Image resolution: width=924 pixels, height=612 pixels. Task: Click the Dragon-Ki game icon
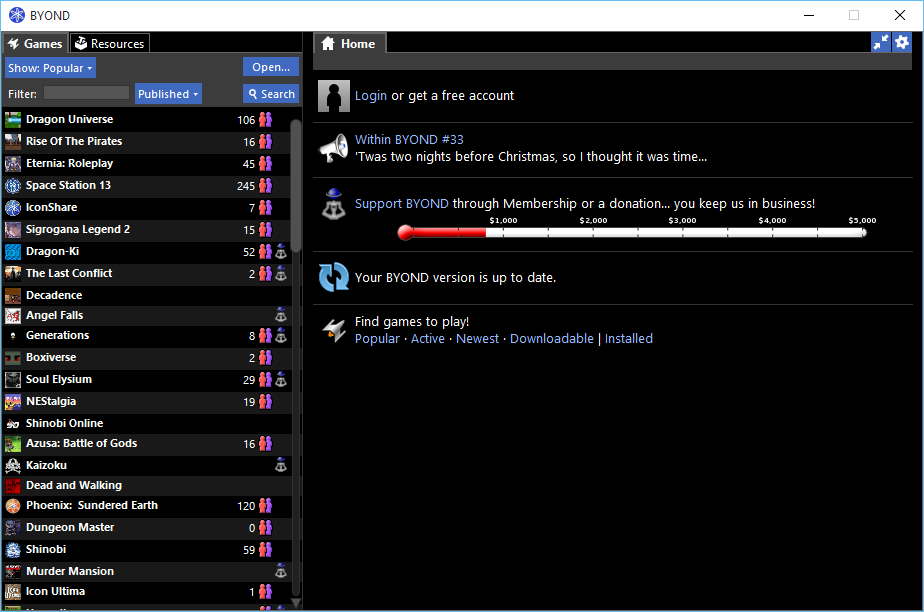[13, 252]
